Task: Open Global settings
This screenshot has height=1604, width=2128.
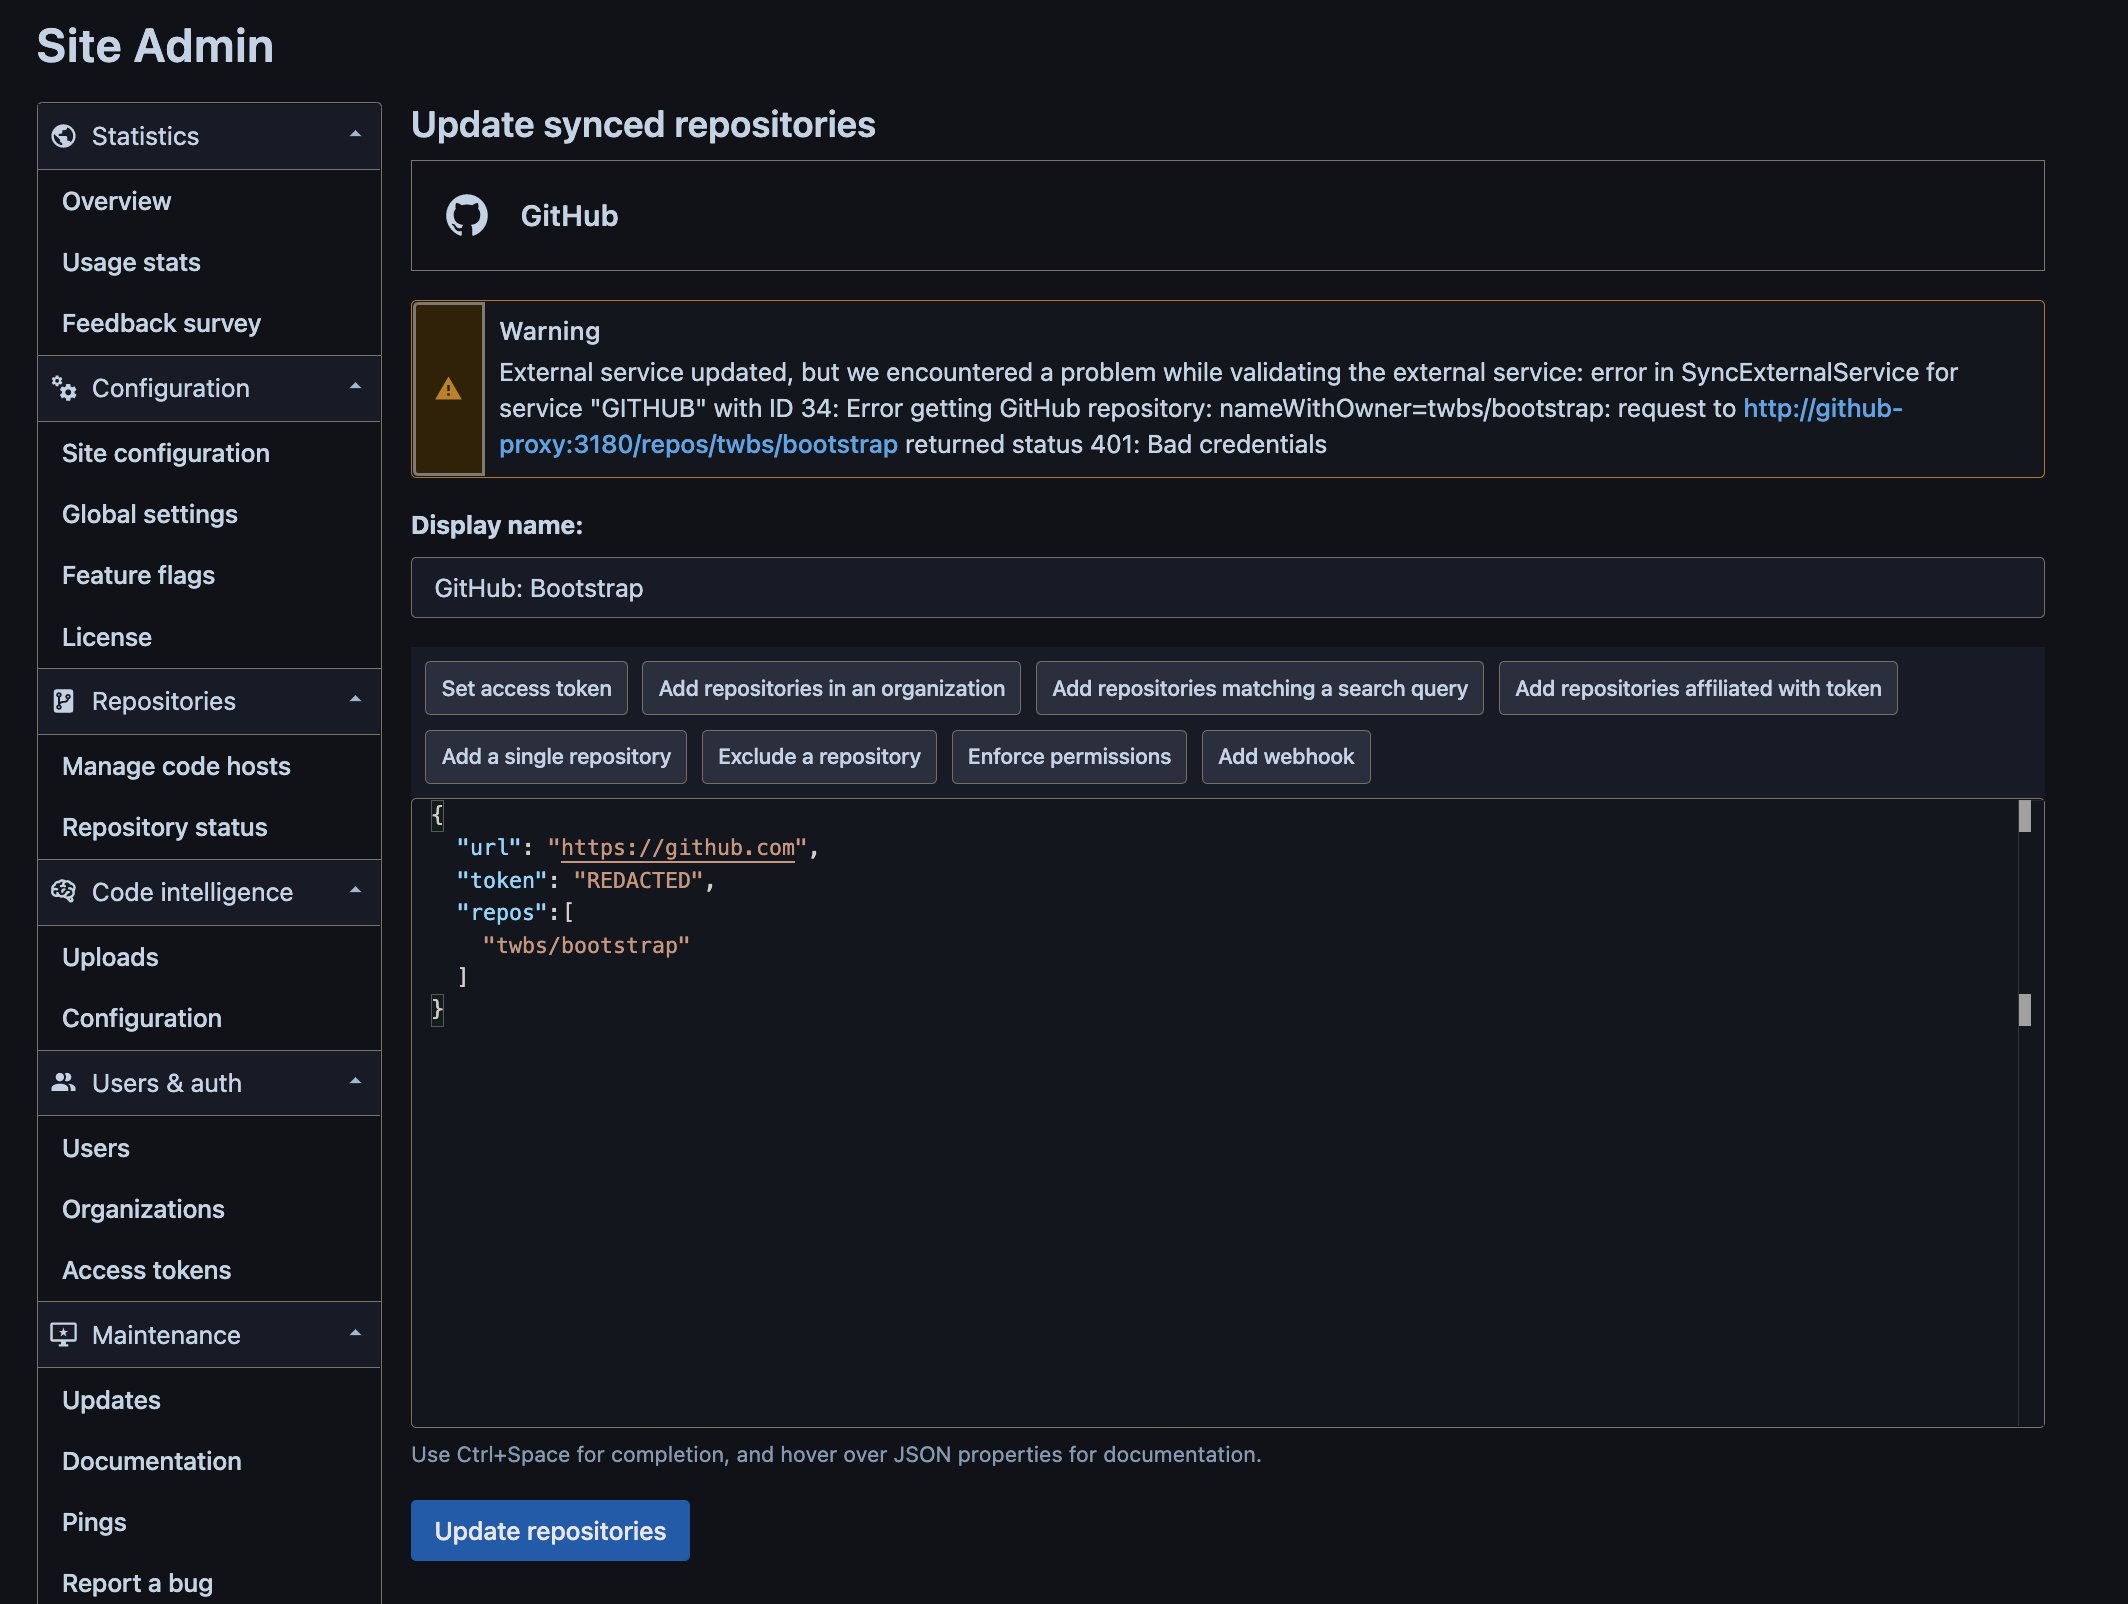Action: click(x=150, y=514)
